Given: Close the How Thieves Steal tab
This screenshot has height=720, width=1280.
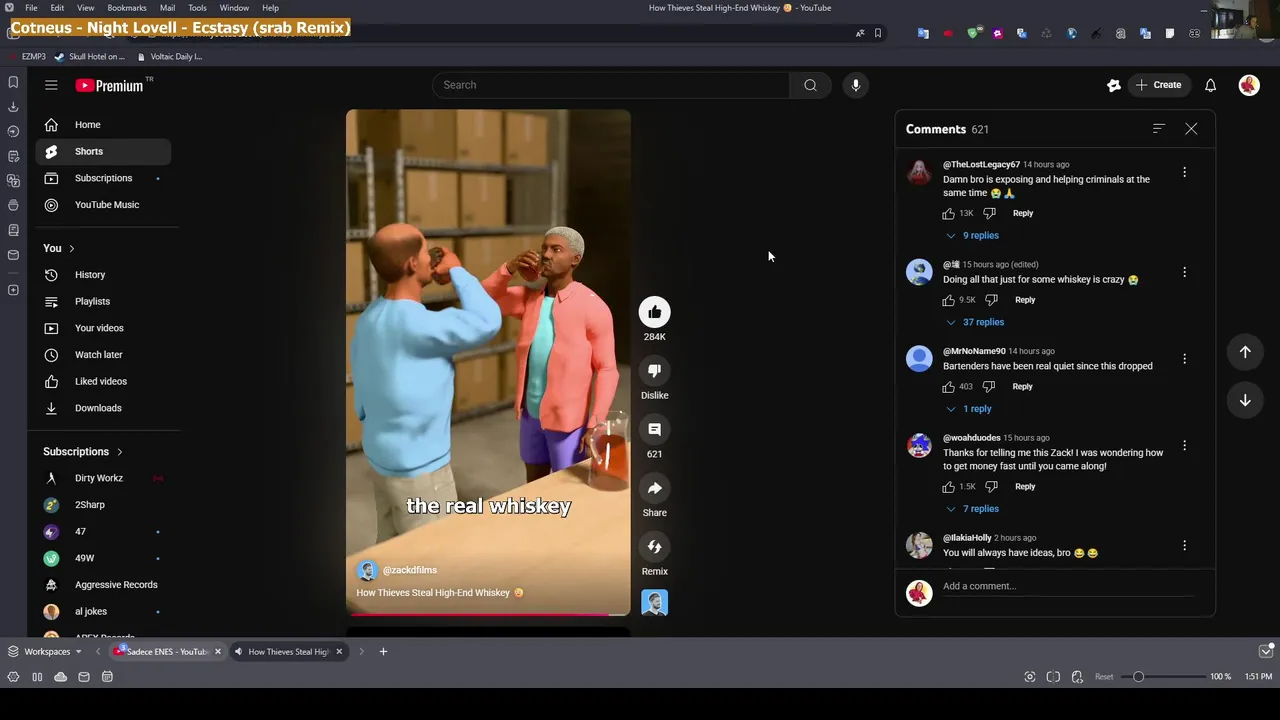Looking at the screenshot, I should tap(339, 652).
